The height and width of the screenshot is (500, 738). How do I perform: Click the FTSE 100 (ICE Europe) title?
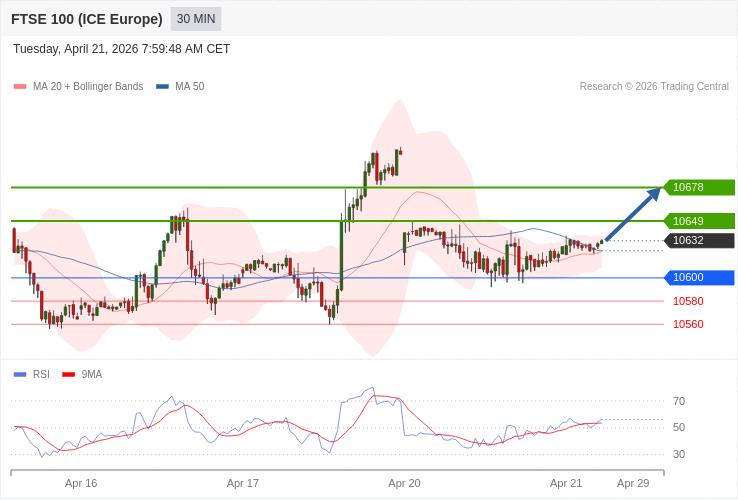click(87, 19)
